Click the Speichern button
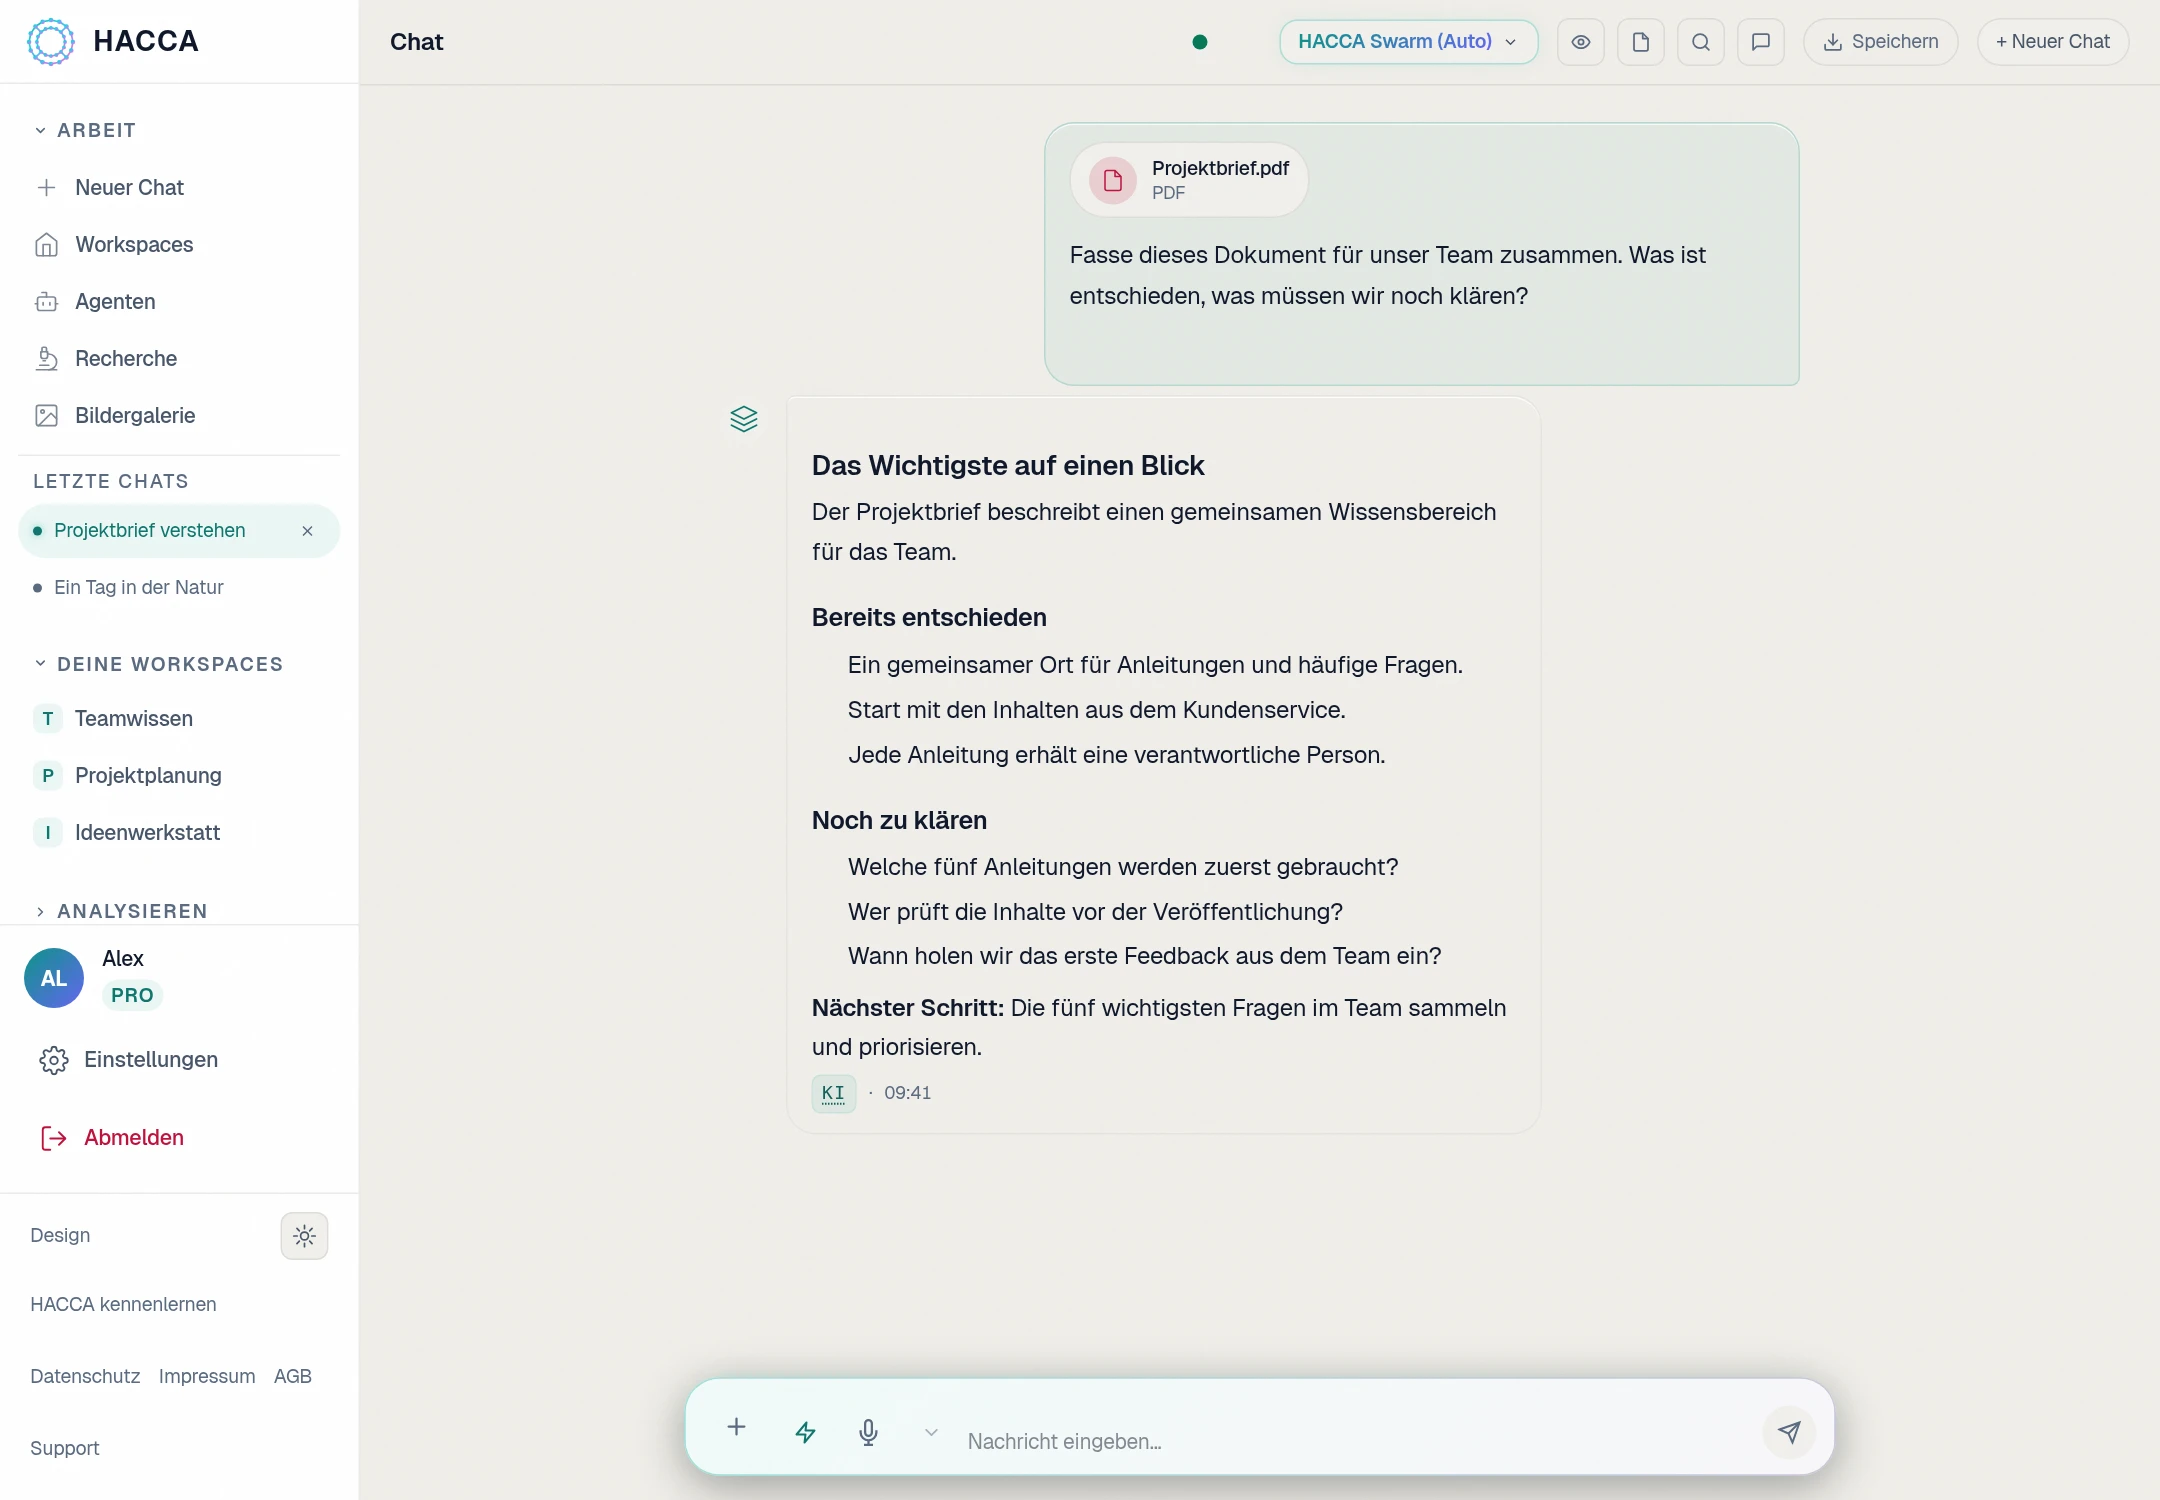The height and width of the screenshot is (1500, 2160). (x=1880, y=42)
